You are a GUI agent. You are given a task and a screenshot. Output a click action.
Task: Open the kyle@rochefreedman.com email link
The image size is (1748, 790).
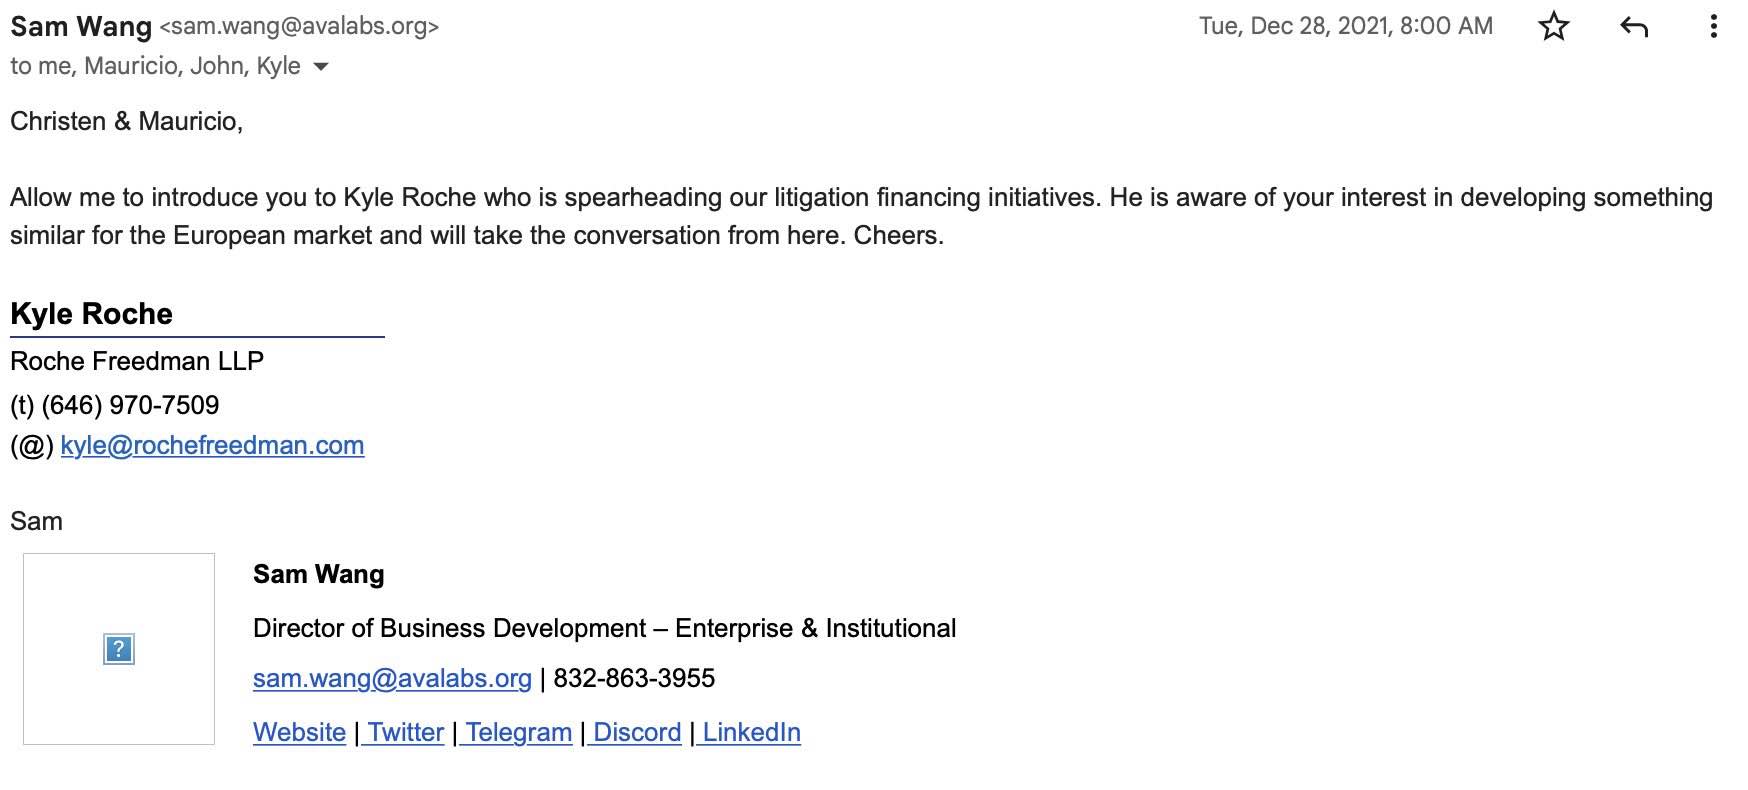212,445
